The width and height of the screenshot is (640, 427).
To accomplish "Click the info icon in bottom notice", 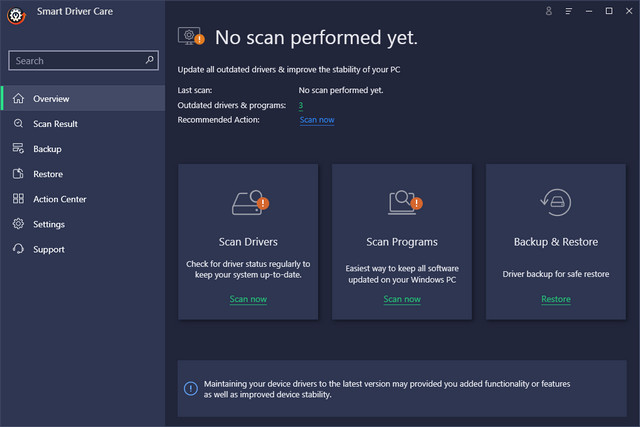I will (191, 388).
